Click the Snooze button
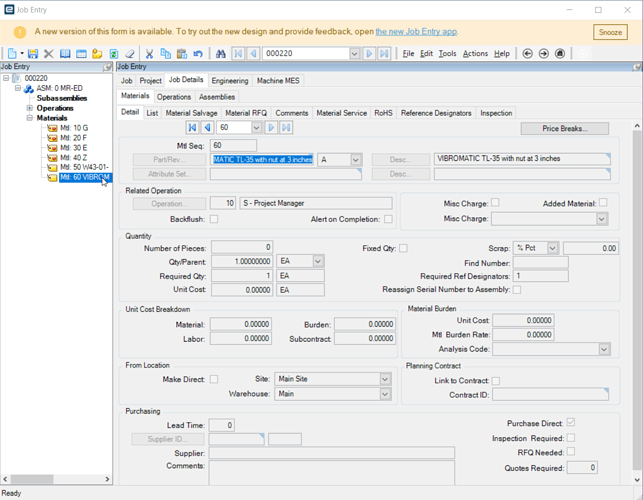This screenshot has width=643, height=500. pos(610,32)
